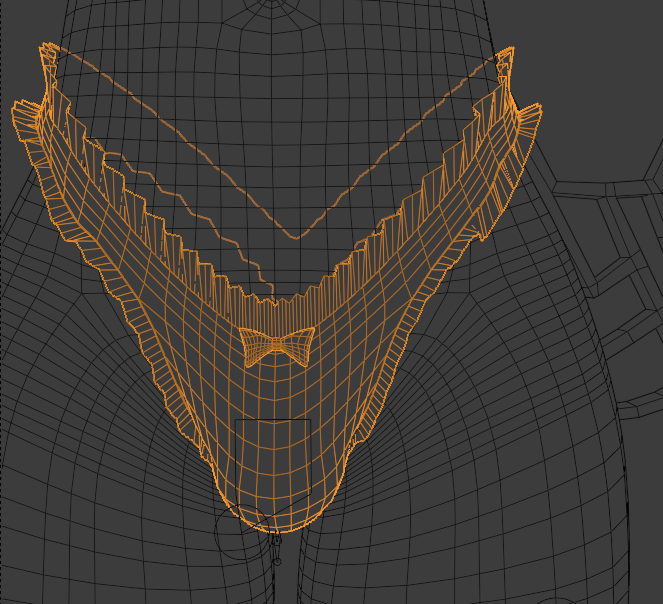This screenshot has height=604, width=663.
Task: Select the small orange bow mesh
Action: coord(277,346)
